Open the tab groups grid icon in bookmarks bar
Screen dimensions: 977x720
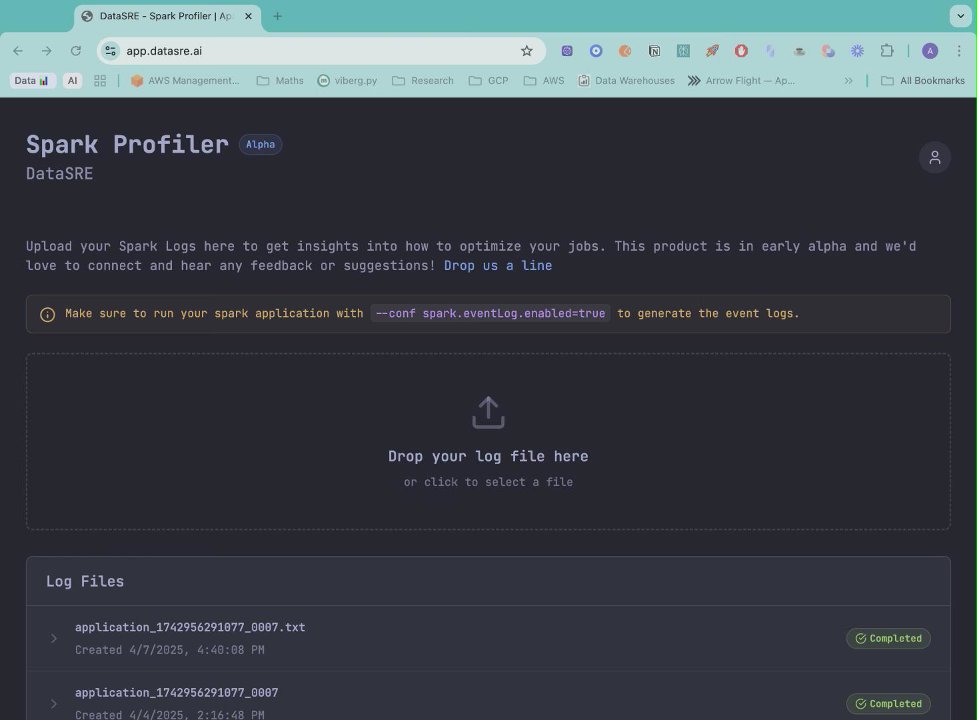tap(100, 80)
